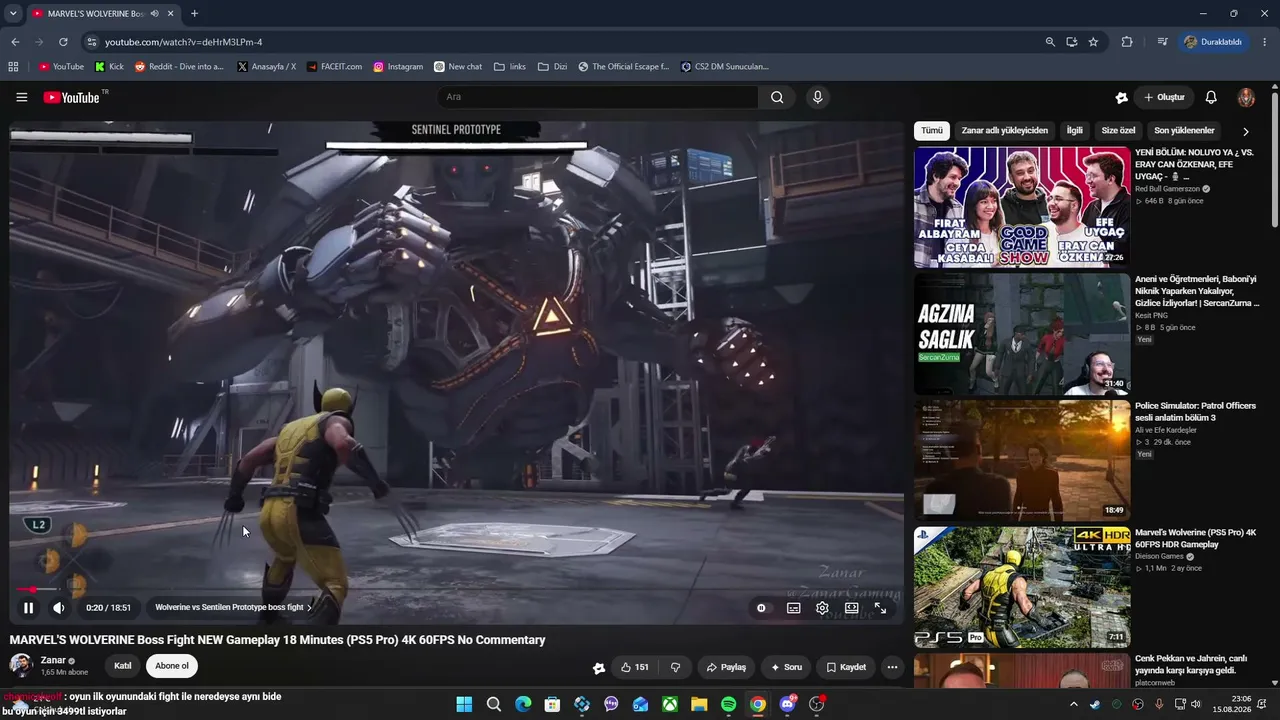The image size is (1280, 720).
Task: Toggle the autoplay switch in player
Action: point(761,607)
